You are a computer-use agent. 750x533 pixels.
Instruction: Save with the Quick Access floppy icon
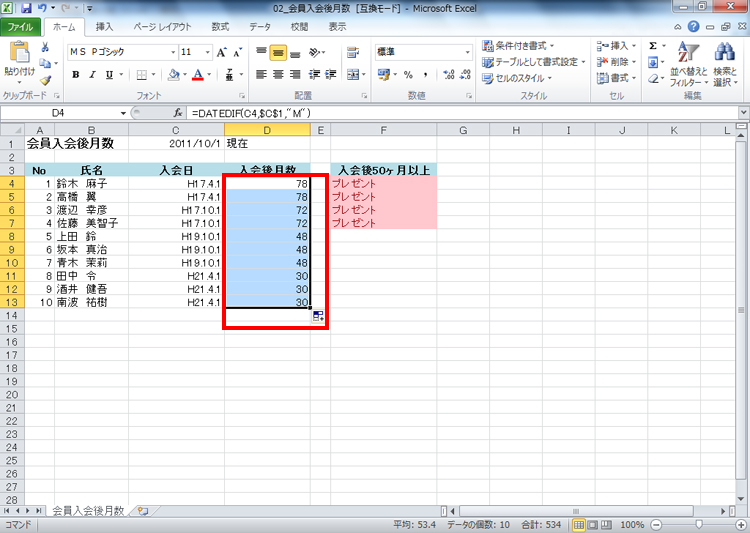[x=26, y=8]
